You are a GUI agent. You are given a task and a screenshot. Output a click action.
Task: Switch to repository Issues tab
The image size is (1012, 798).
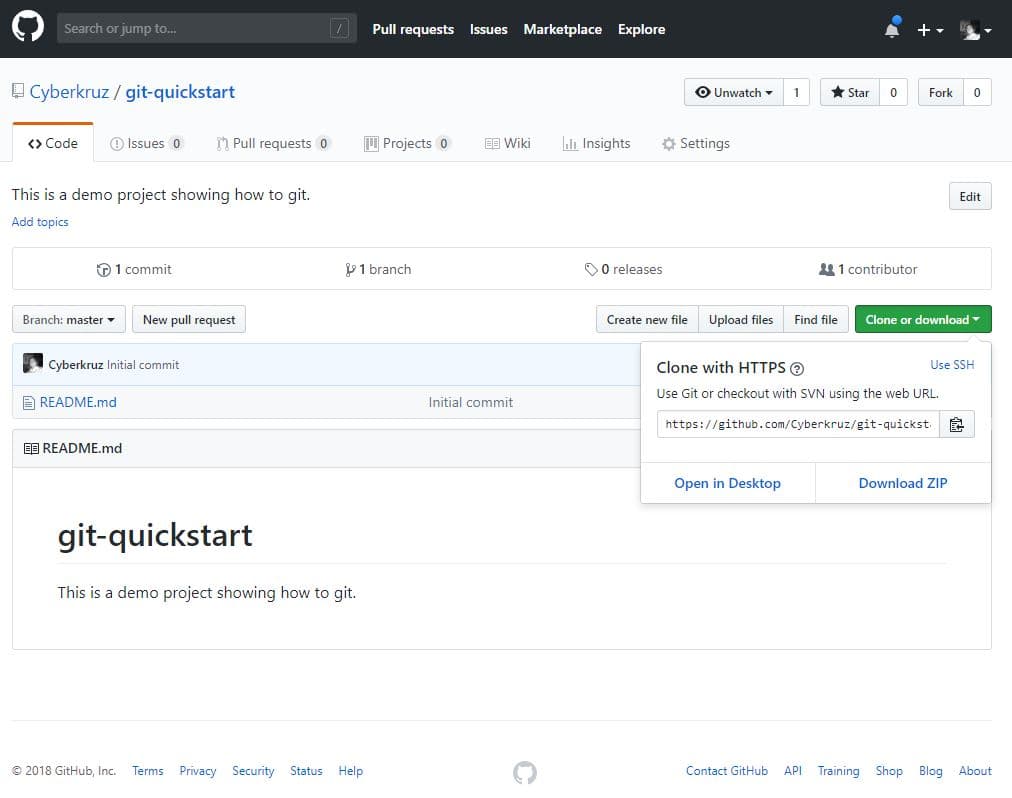pos(147,143)
